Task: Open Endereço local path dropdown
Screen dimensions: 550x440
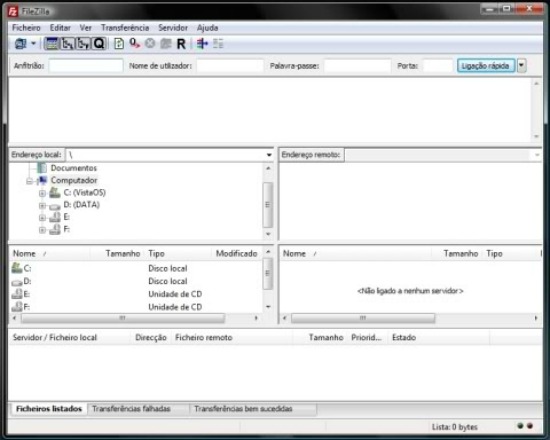Action: click(269, 155)
